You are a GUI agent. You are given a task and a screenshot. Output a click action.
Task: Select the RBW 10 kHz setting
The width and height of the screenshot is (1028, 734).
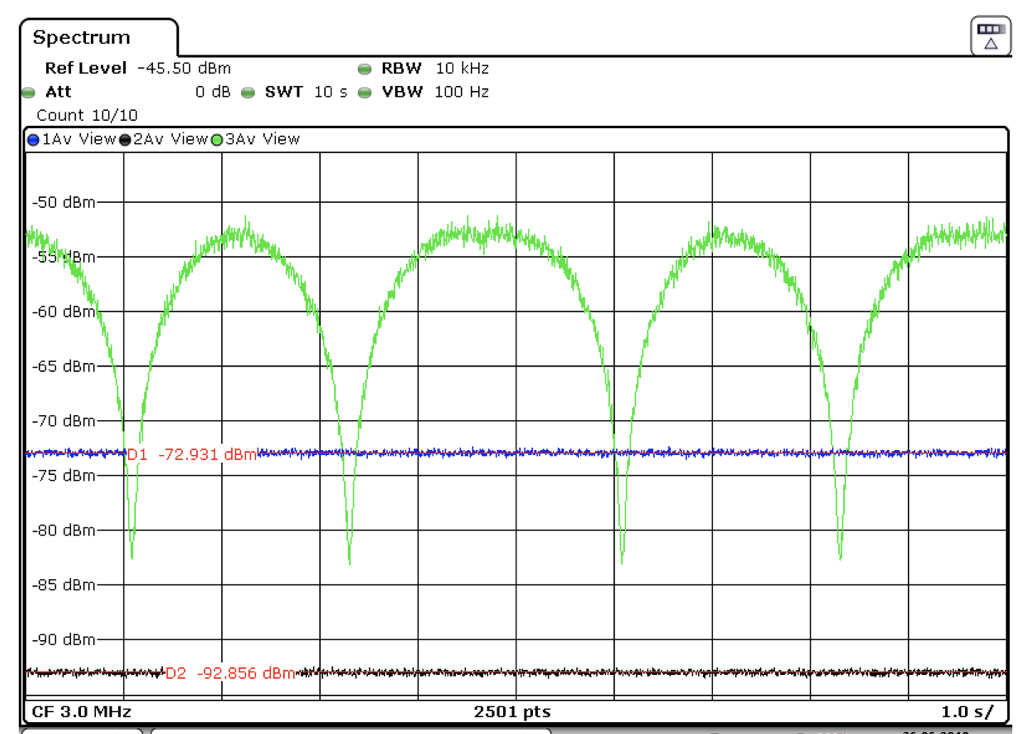coord(435,69)
